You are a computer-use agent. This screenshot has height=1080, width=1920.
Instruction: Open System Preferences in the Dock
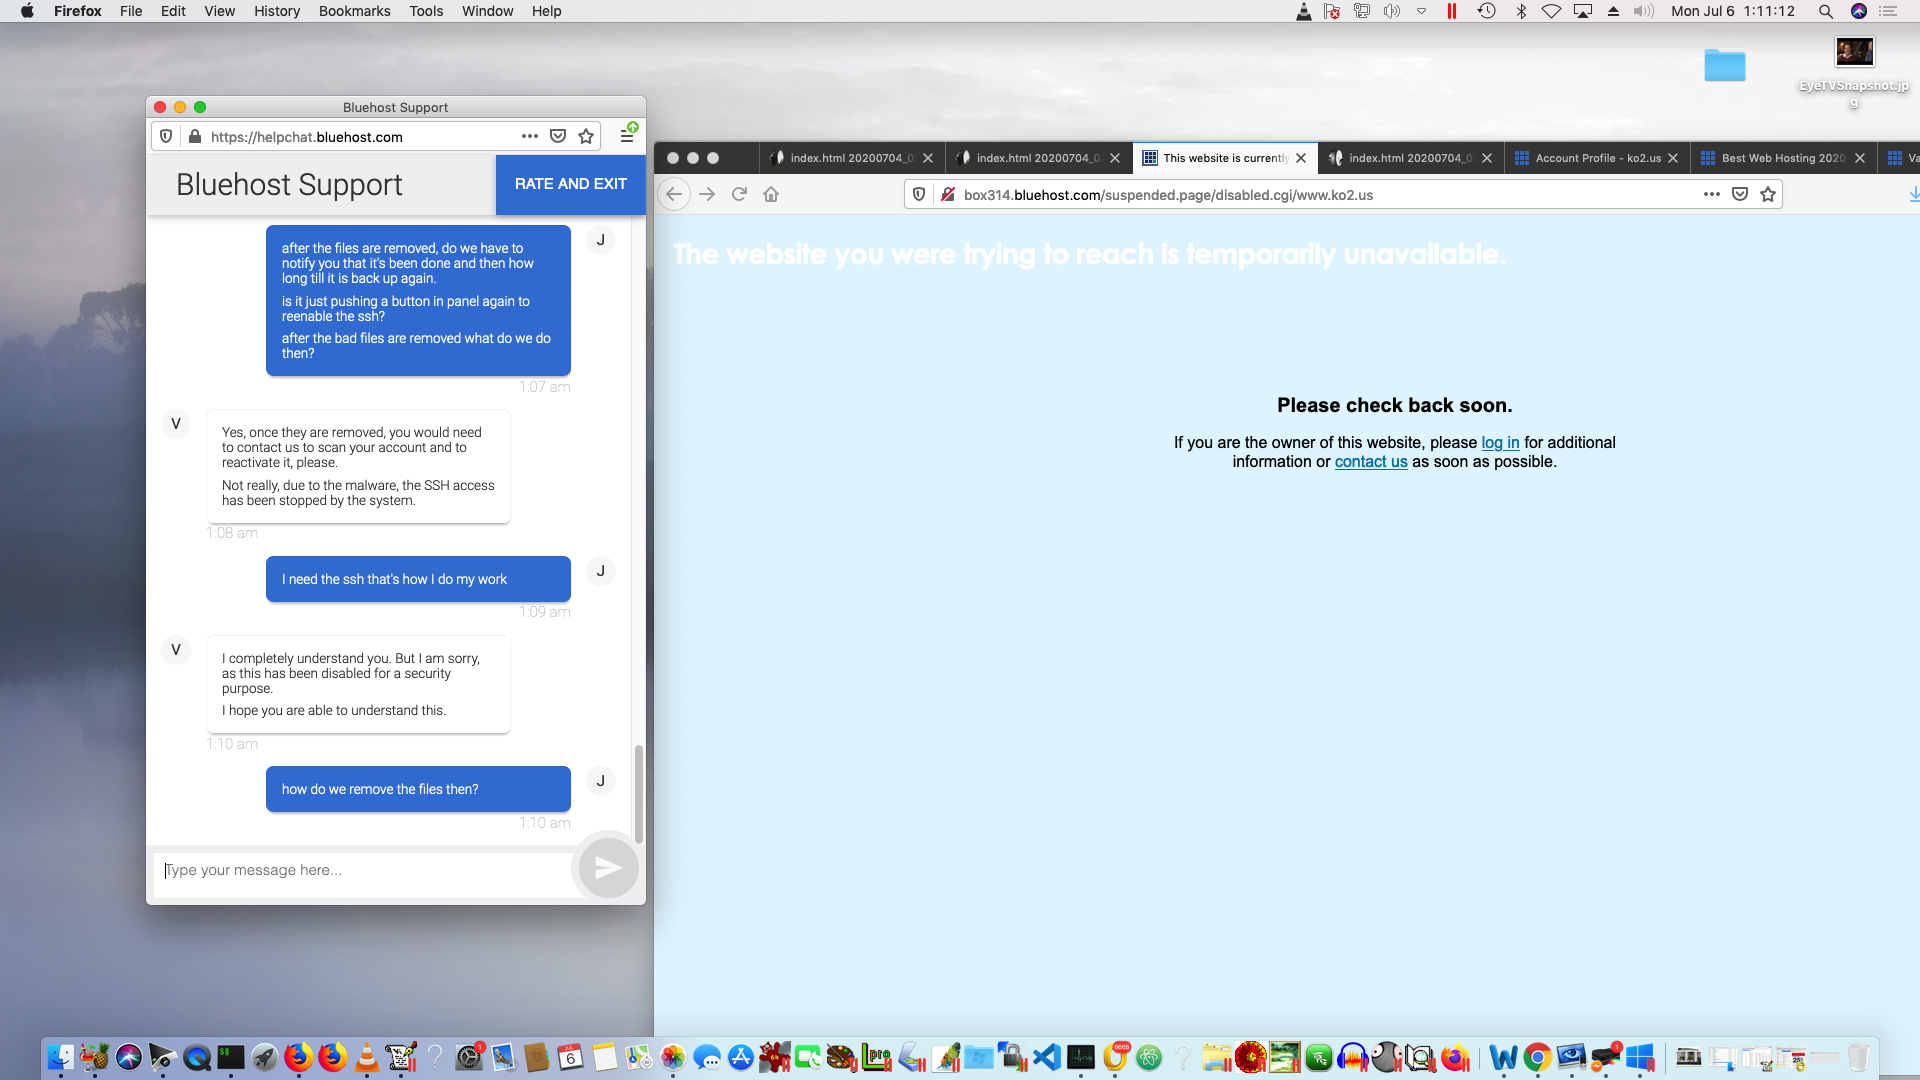[469, 1057]
